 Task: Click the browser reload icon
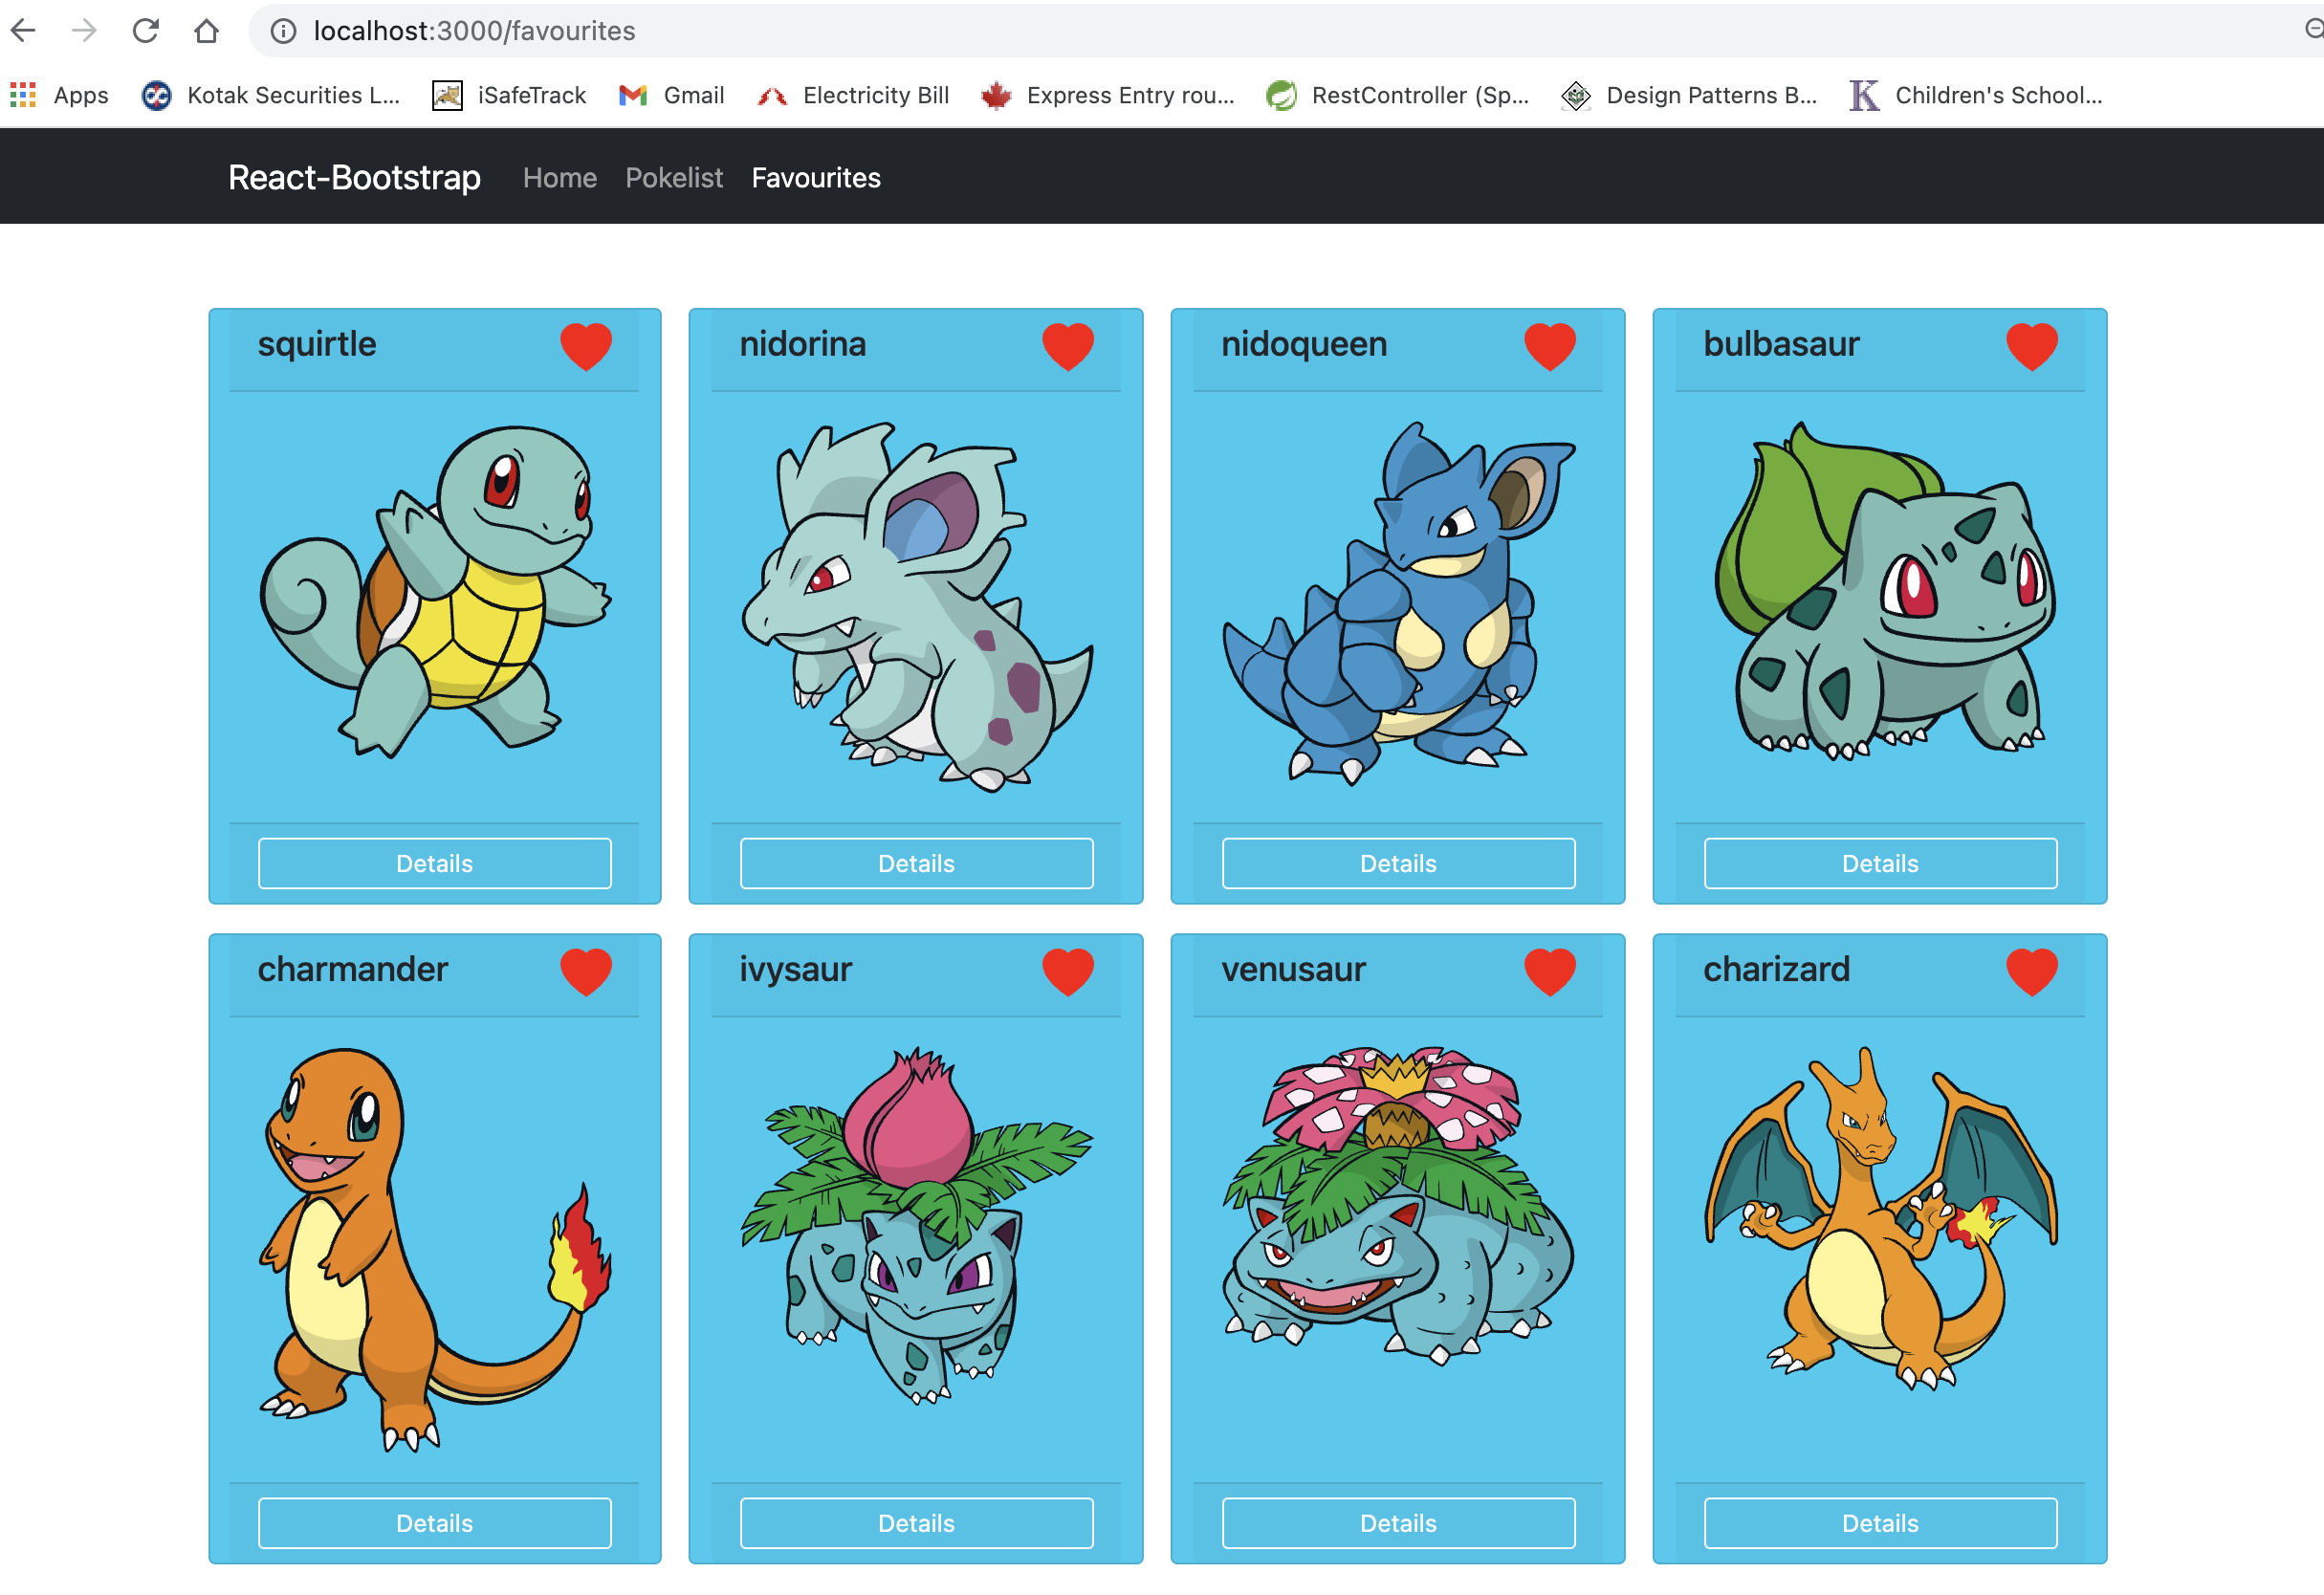click(146, 31)
